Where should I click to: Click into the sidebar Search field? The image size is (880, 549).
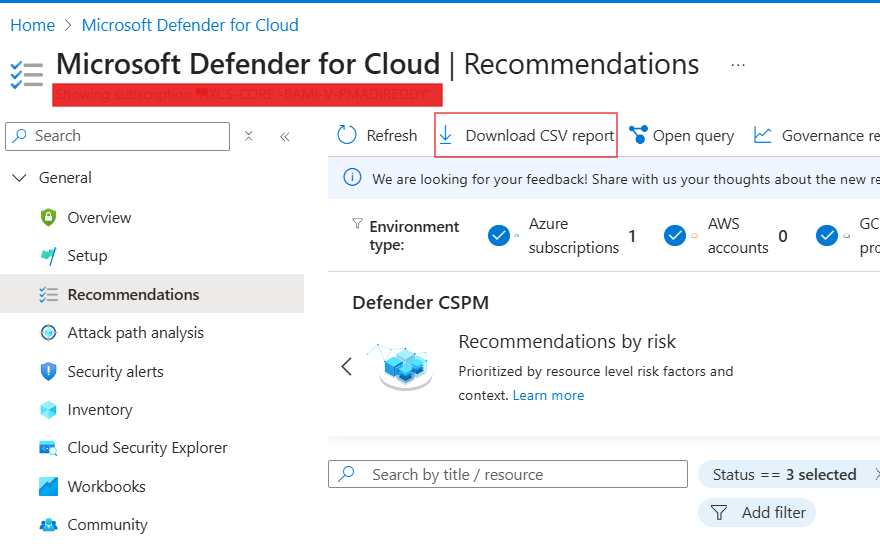tap(117, 136)
